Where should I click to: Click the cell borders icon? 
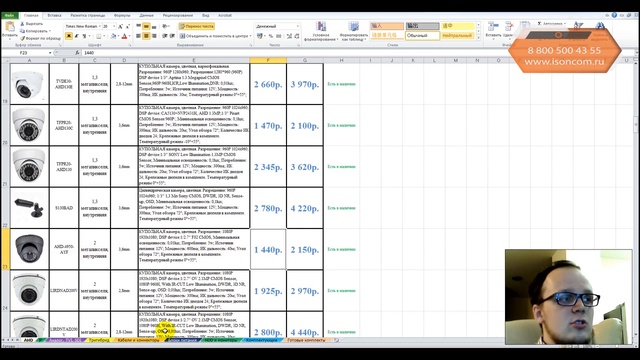click(98, 36)
